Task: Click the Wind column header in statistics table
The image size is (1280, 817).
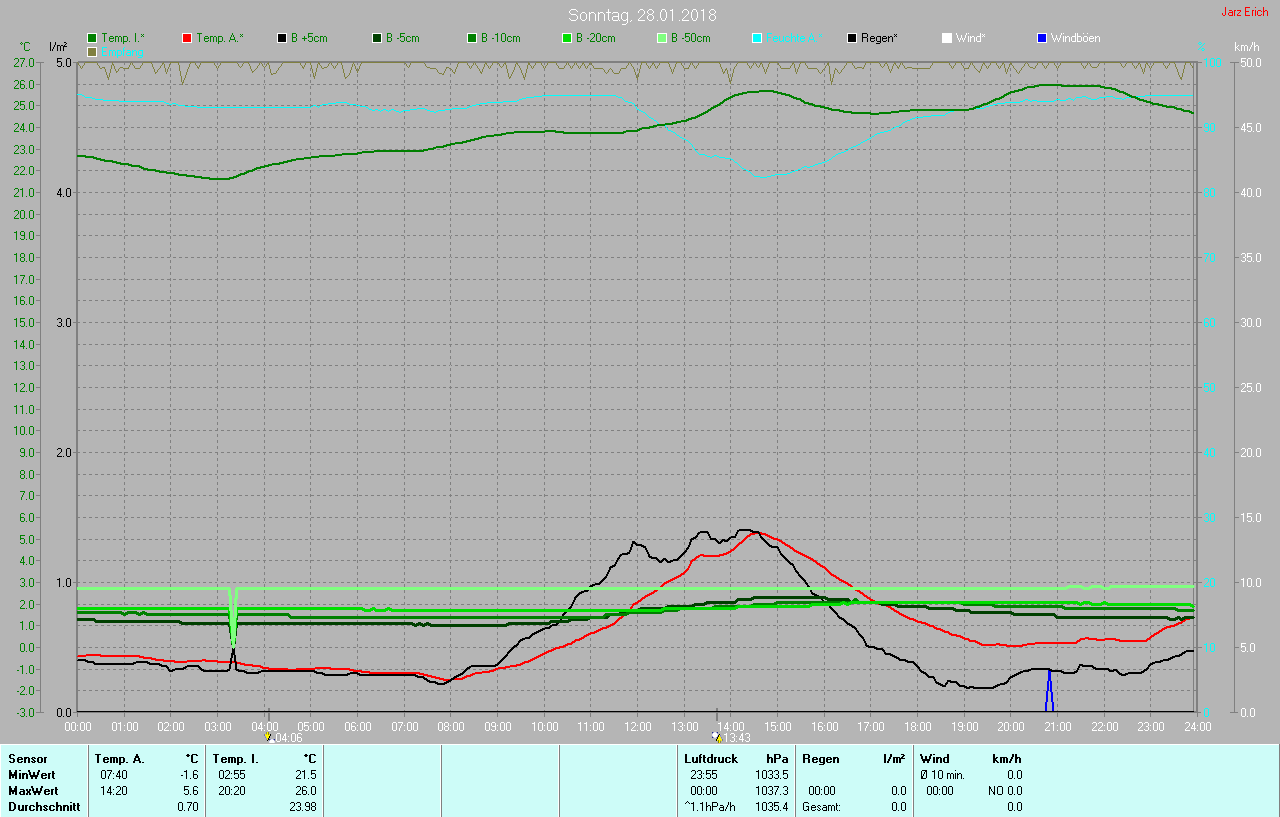Action: [934, 759]
